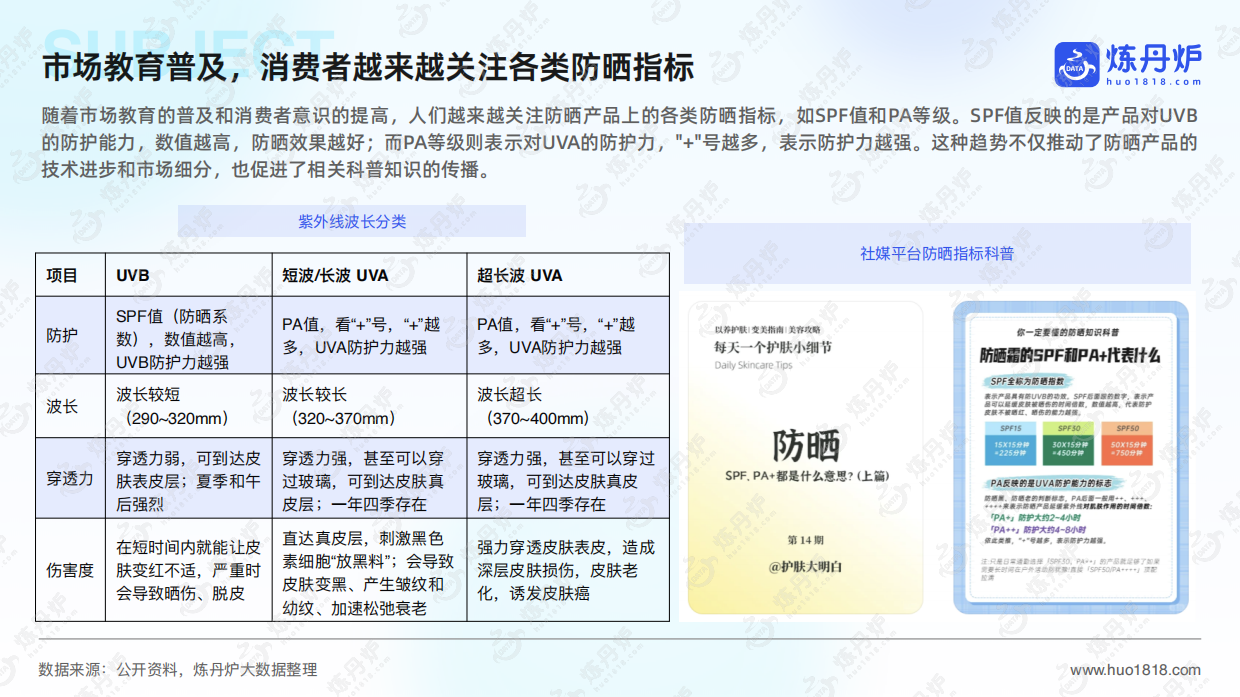
Task: Click the PA值 cell under 短波/长波 UVA
Action: tap(369, 335)
